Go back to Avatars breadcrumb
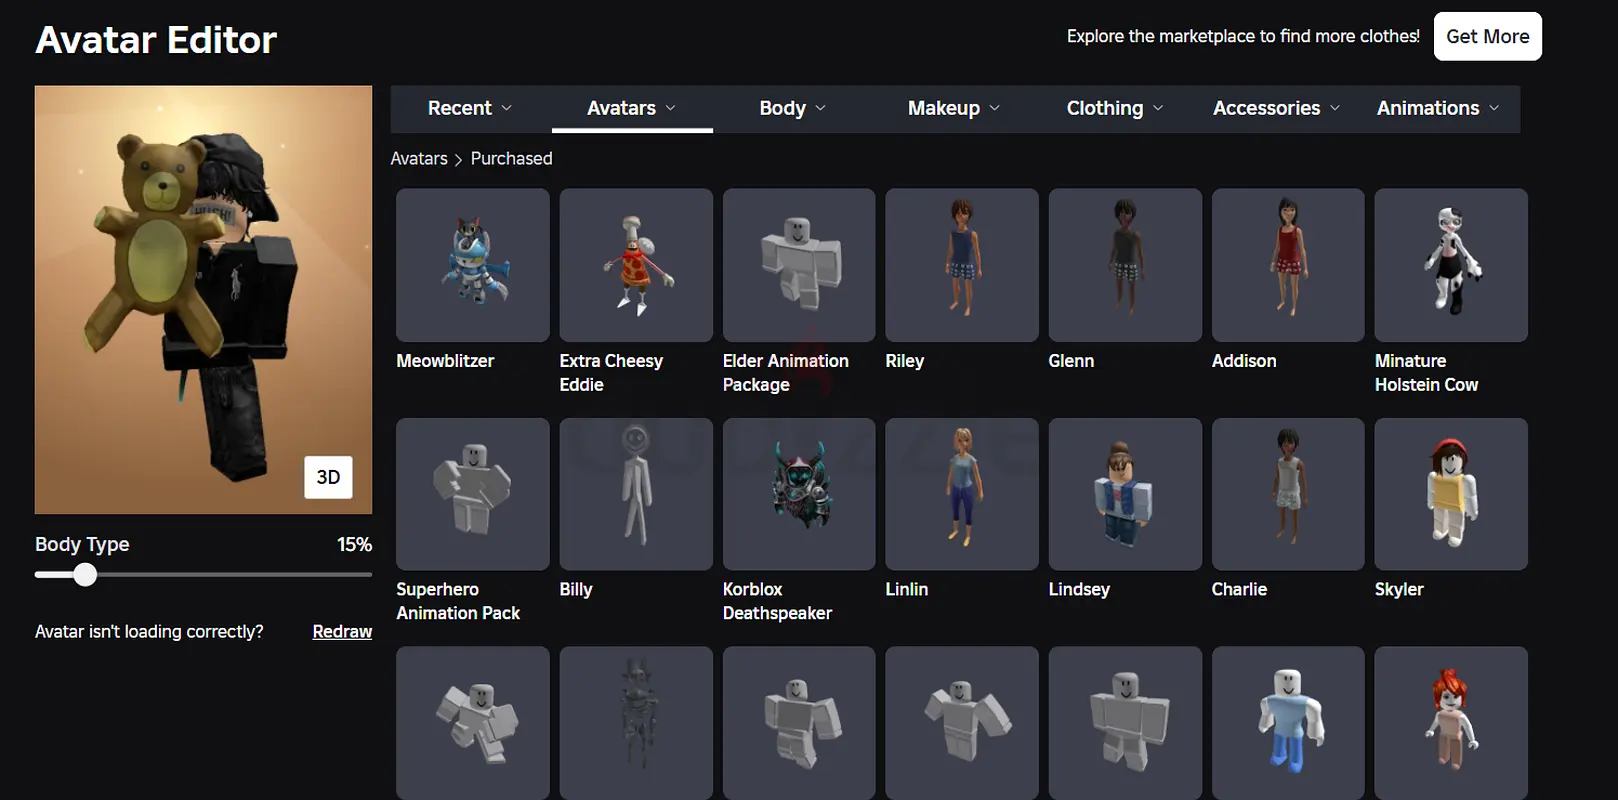 click(419, 159)
